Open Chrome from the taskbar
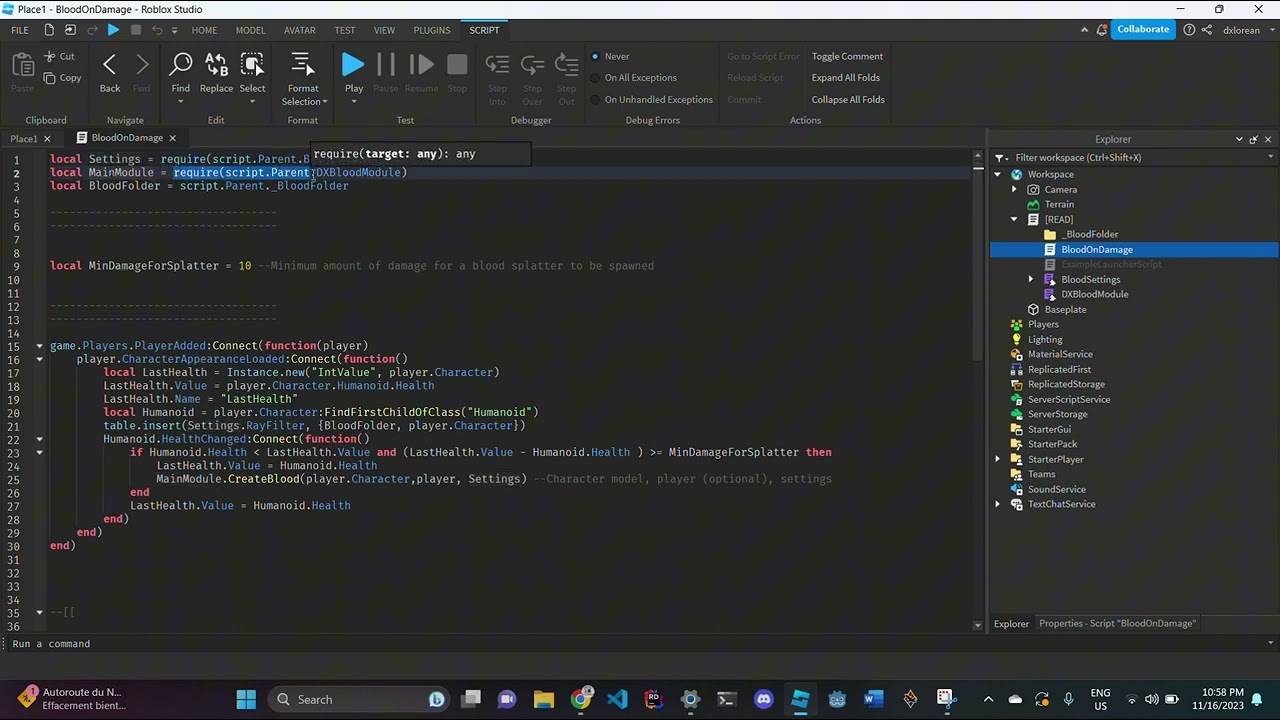The image size is (1280, 720). [x=580, y=699]
